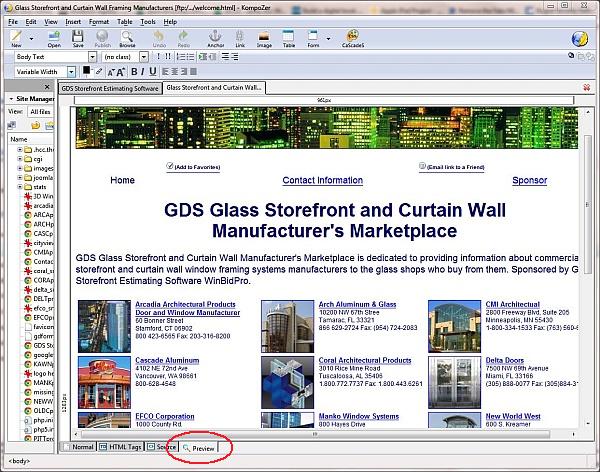Toggle numbered list formatting
Viewport: 600px width, 472px height.
pos(181,57)
